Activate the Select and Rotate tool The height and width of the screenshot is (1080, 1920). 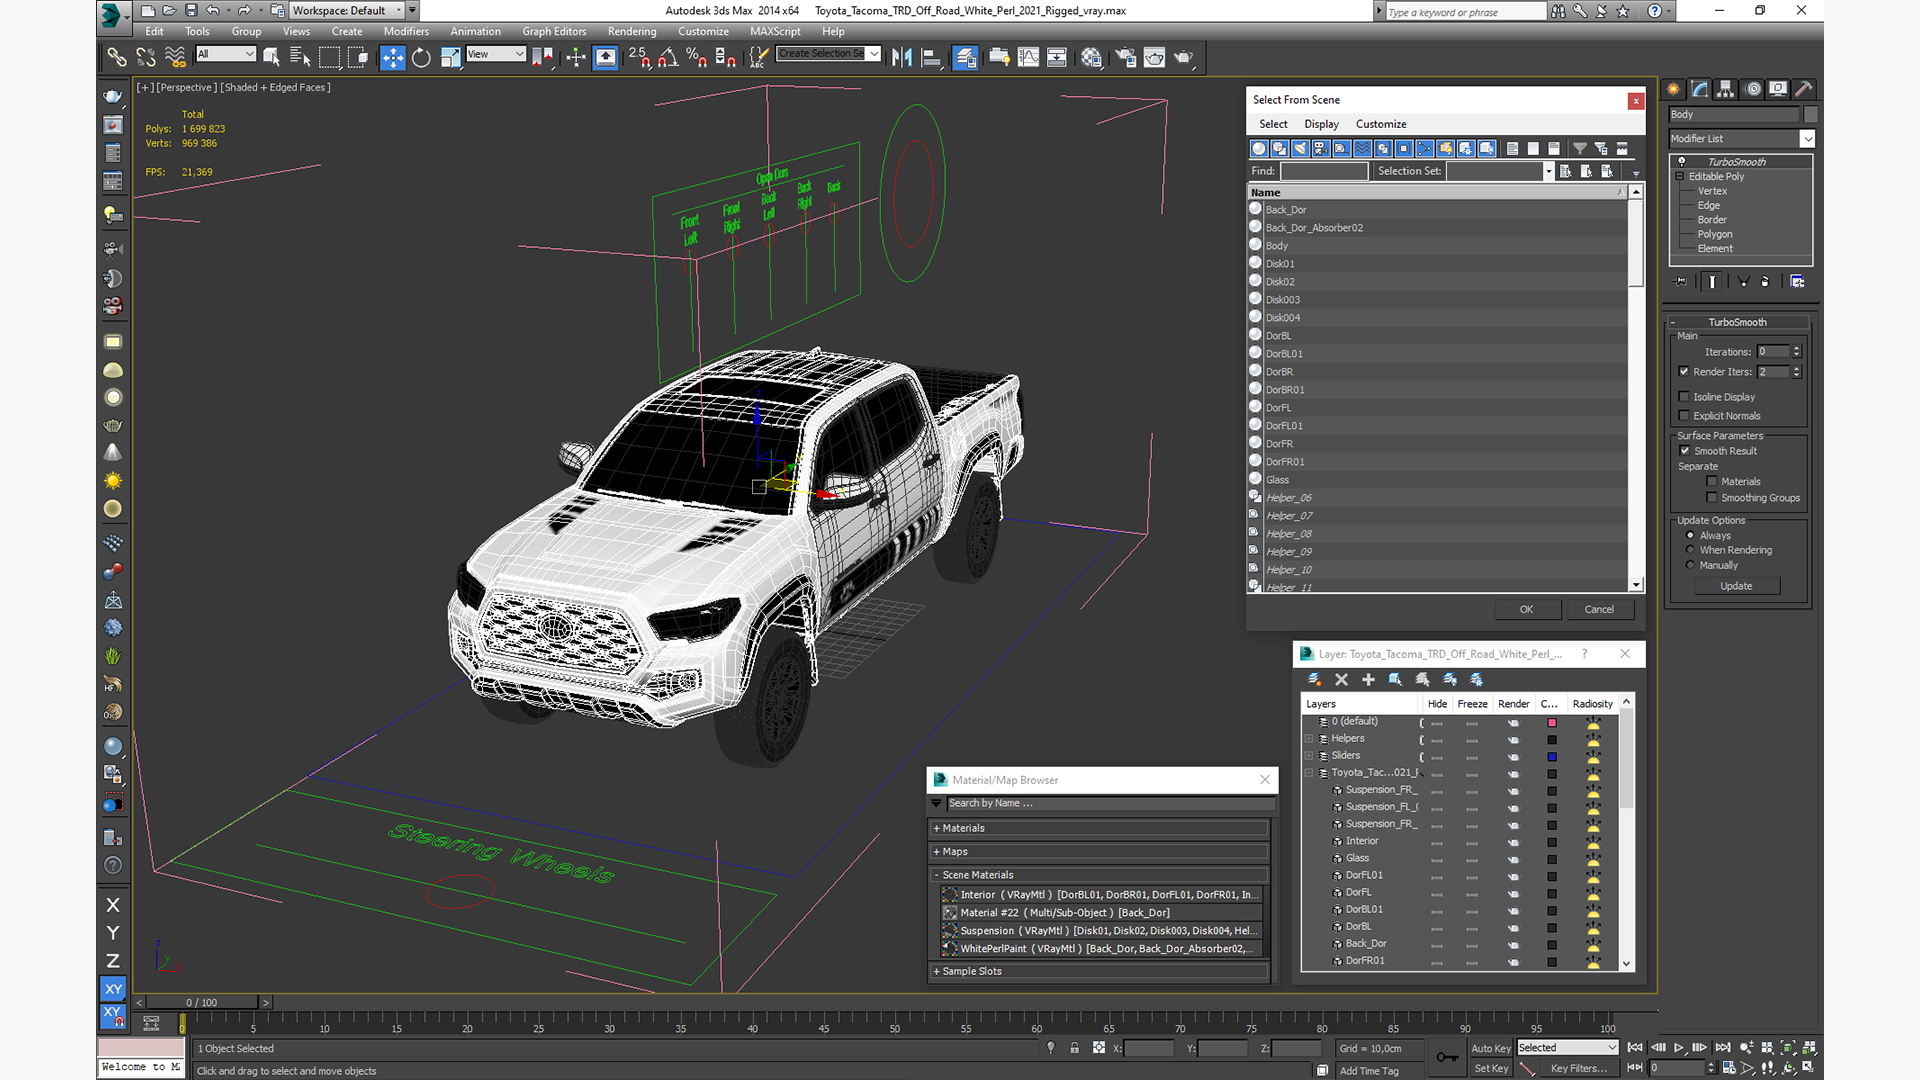coord(421,58)
